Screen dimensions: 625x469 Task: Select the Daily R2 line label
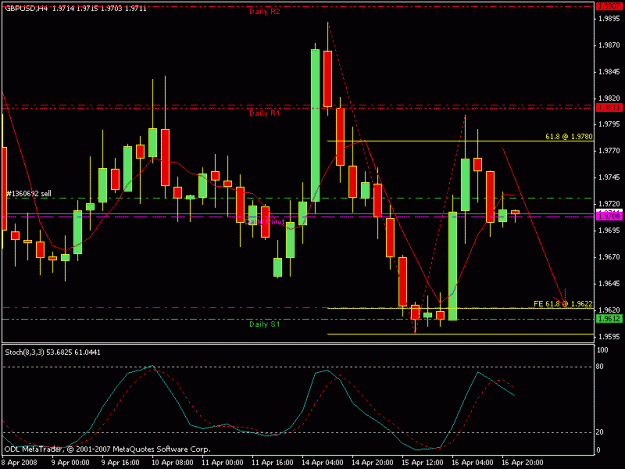click(265, 12)
